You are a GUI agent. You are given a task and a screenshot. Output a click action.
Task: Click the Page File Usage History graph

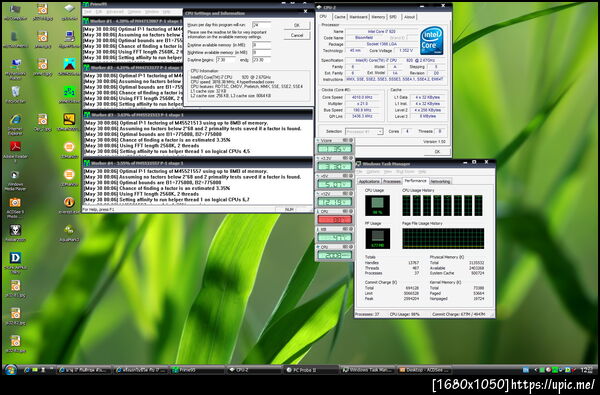[443, 238]
